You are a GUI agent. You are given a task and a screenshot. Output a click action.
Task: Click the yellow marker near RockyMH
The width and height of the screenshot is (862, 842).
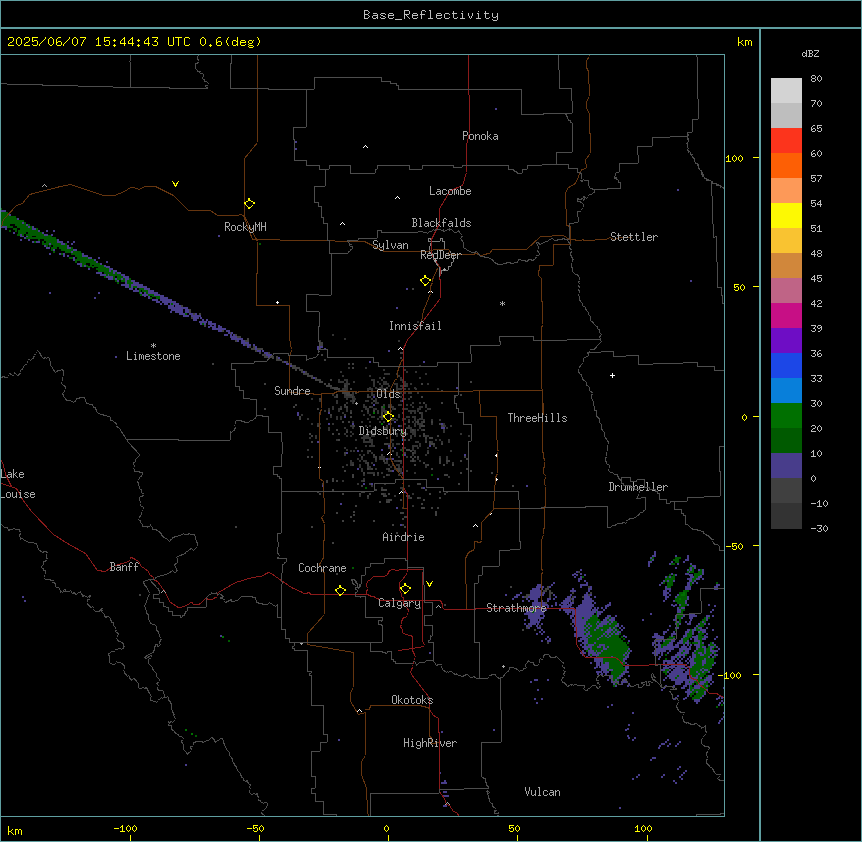tap(249, 203)
